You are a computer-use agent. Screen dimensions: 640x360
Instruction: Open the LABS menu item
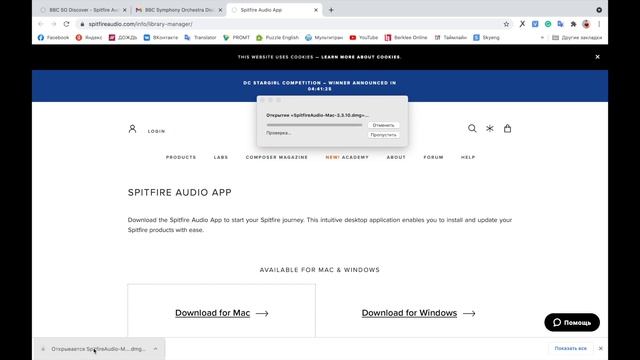221,157
